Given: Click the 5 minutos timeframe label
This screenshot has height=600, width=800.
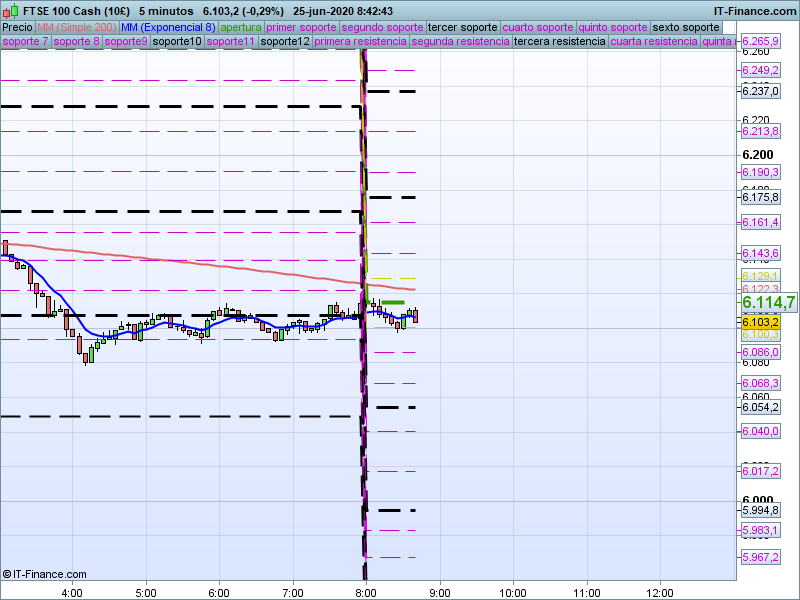Looking at the screenshot, I should [167, 9].
